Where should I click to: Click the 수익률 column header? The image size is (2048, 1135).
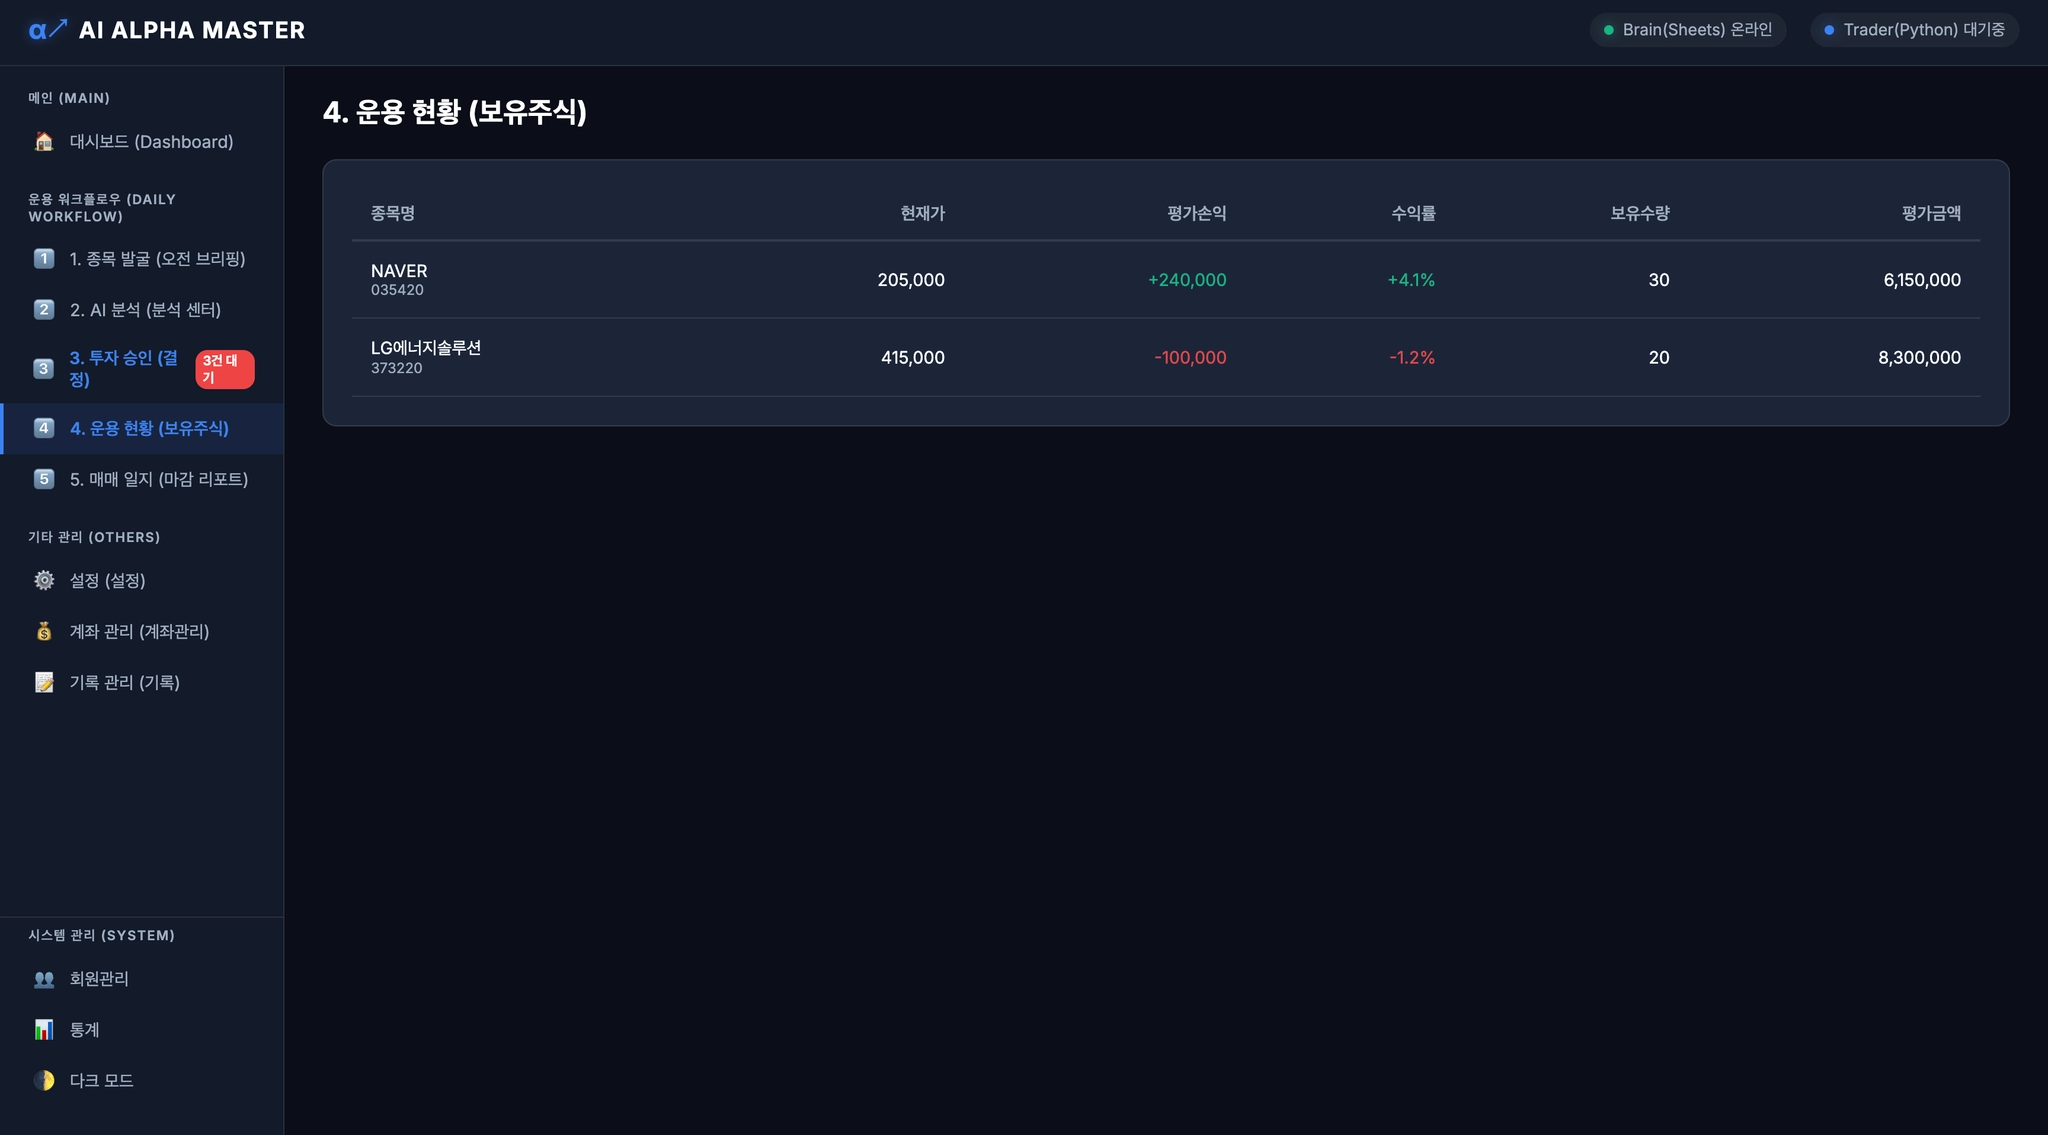1412,213
